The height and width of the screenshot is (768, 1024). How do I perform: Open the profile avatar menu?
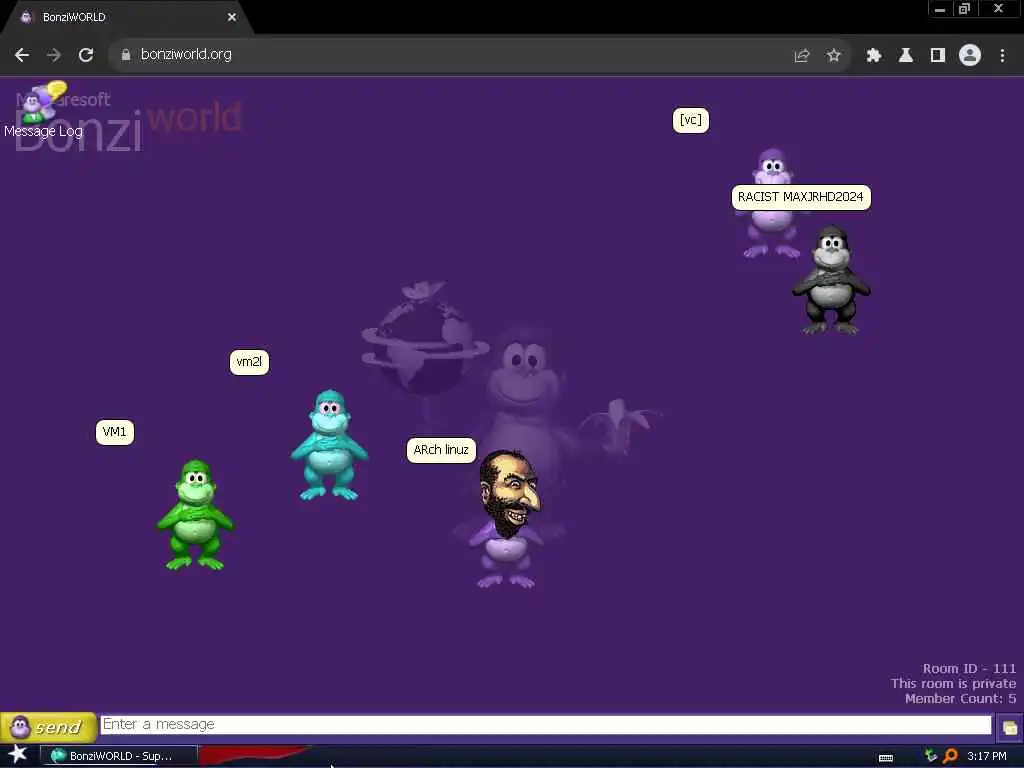970,56
